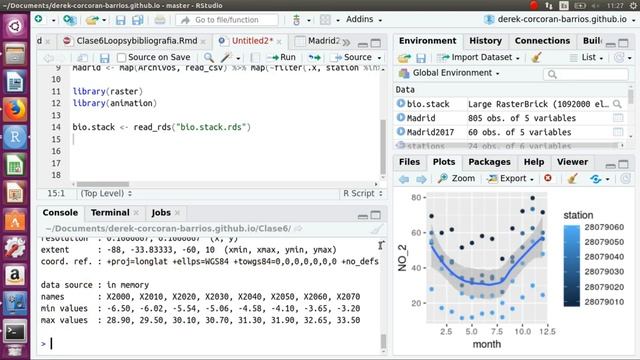Open the Help tab
The height and width of the screenshot is (360, 640).
click(533, 162)
